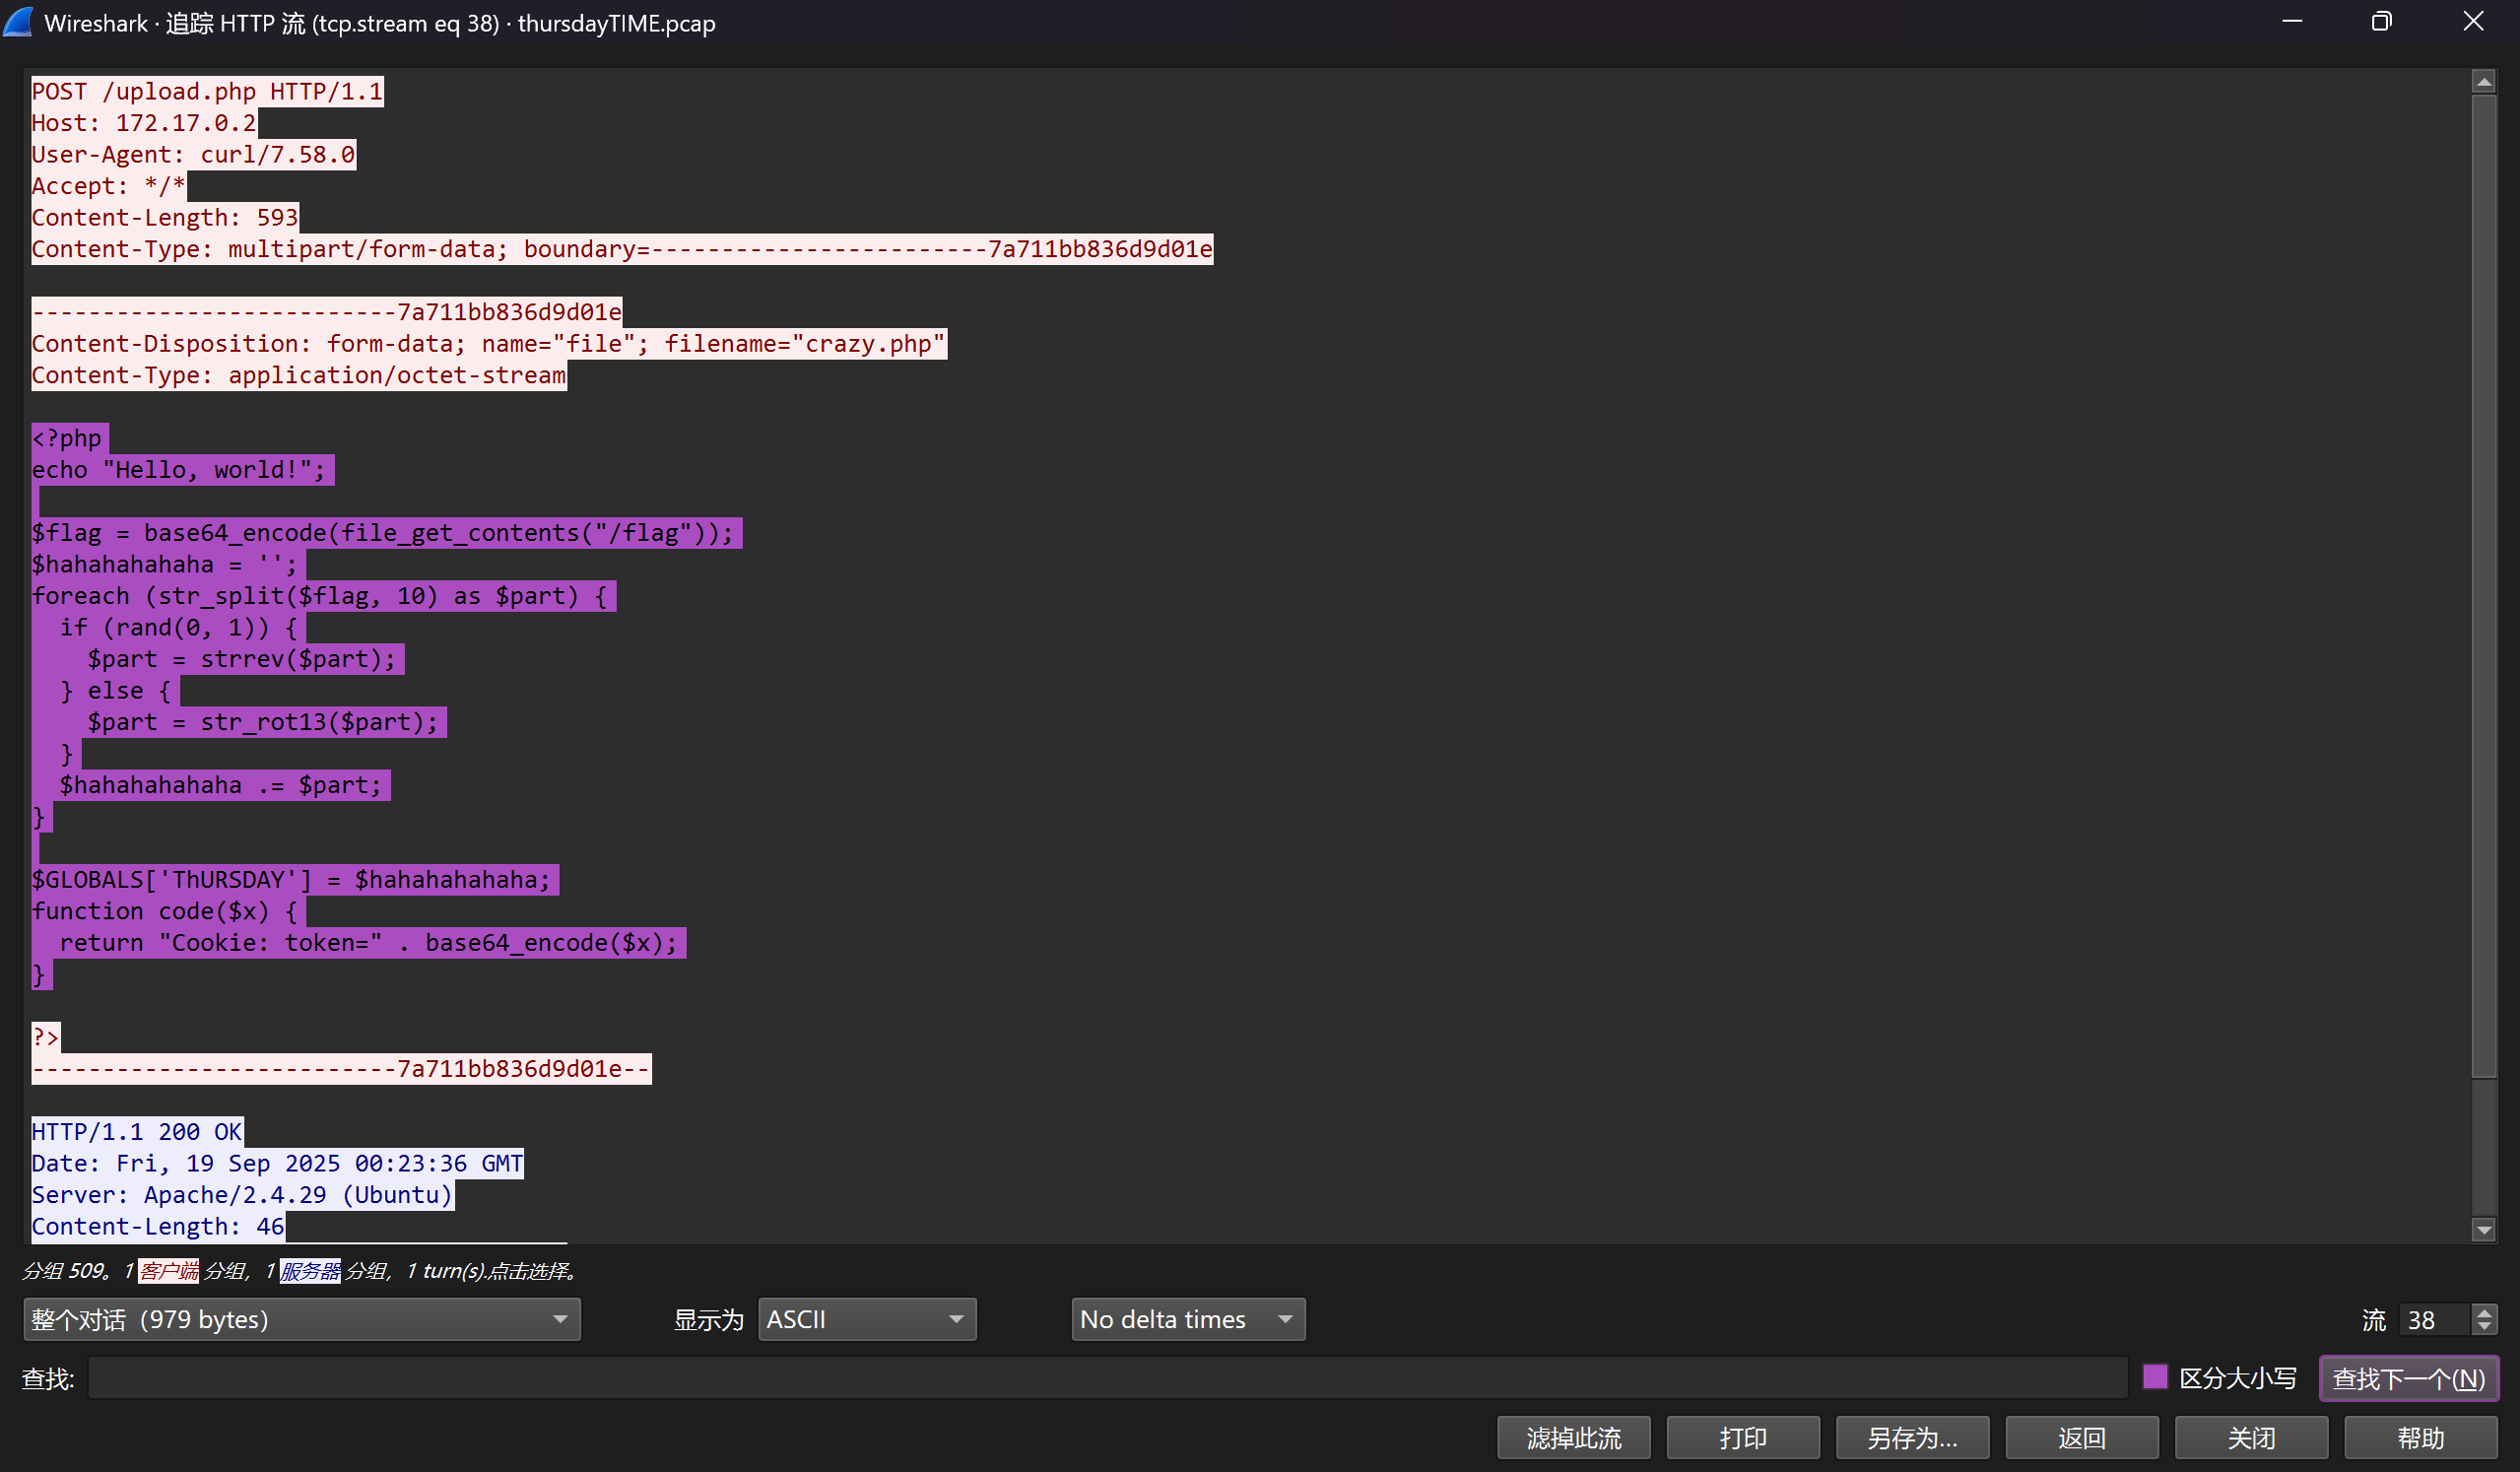The image size is (2520, 1472).
Task: Minimize the Follow HTTP Stream window
Action: coord(2292,22)
